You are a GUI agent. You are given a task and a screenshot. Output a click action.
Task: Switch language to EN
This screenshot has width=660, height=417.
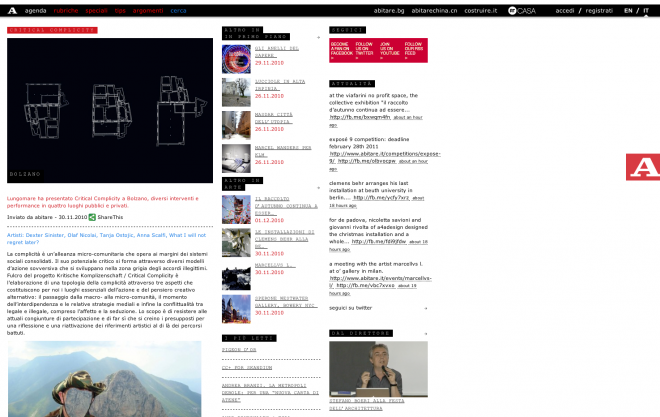tap(628, 9)
